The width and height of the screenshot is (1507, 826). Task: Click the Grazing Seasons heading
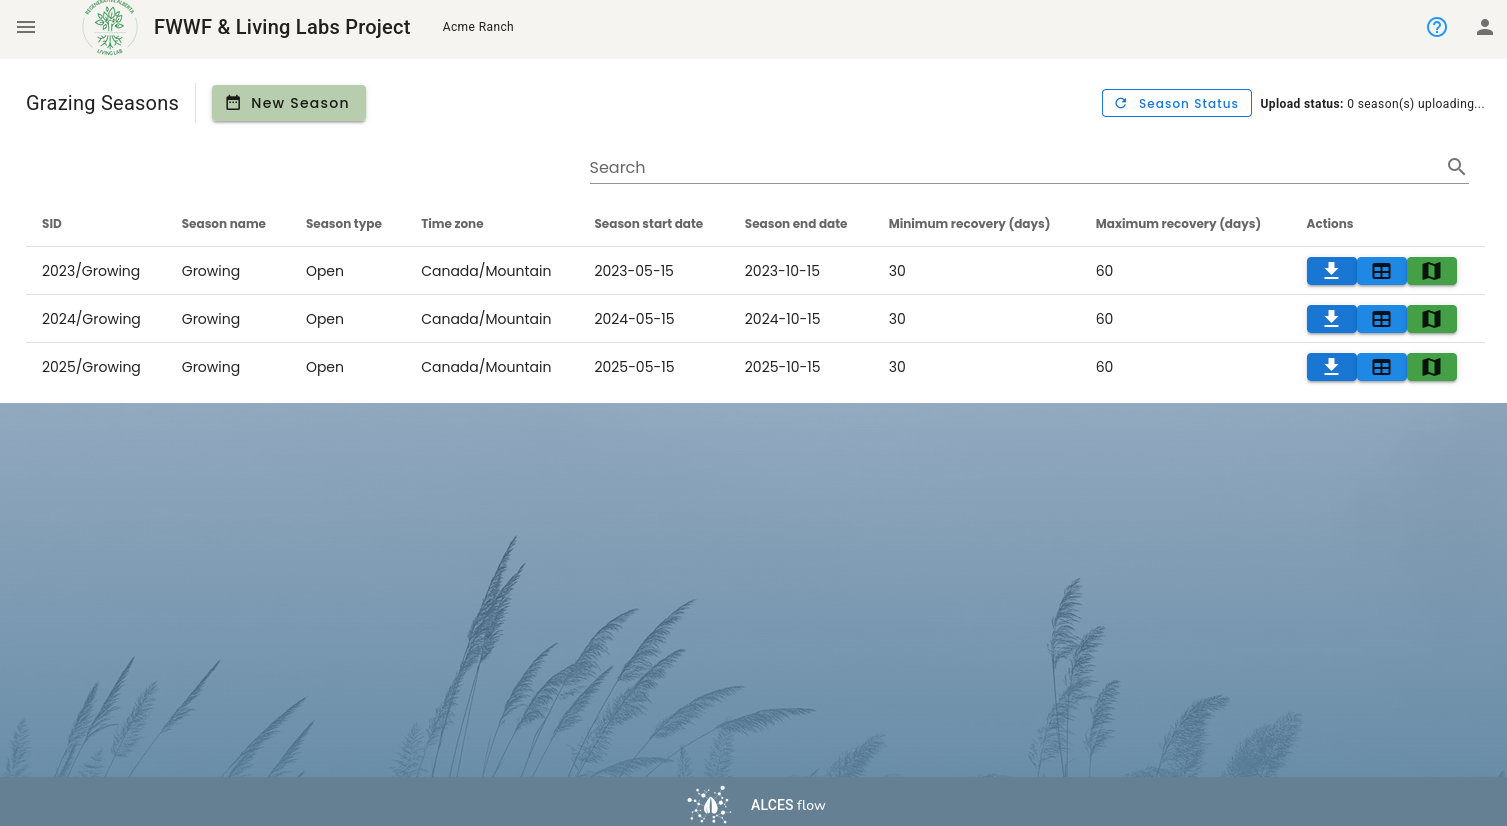[102, 103]
